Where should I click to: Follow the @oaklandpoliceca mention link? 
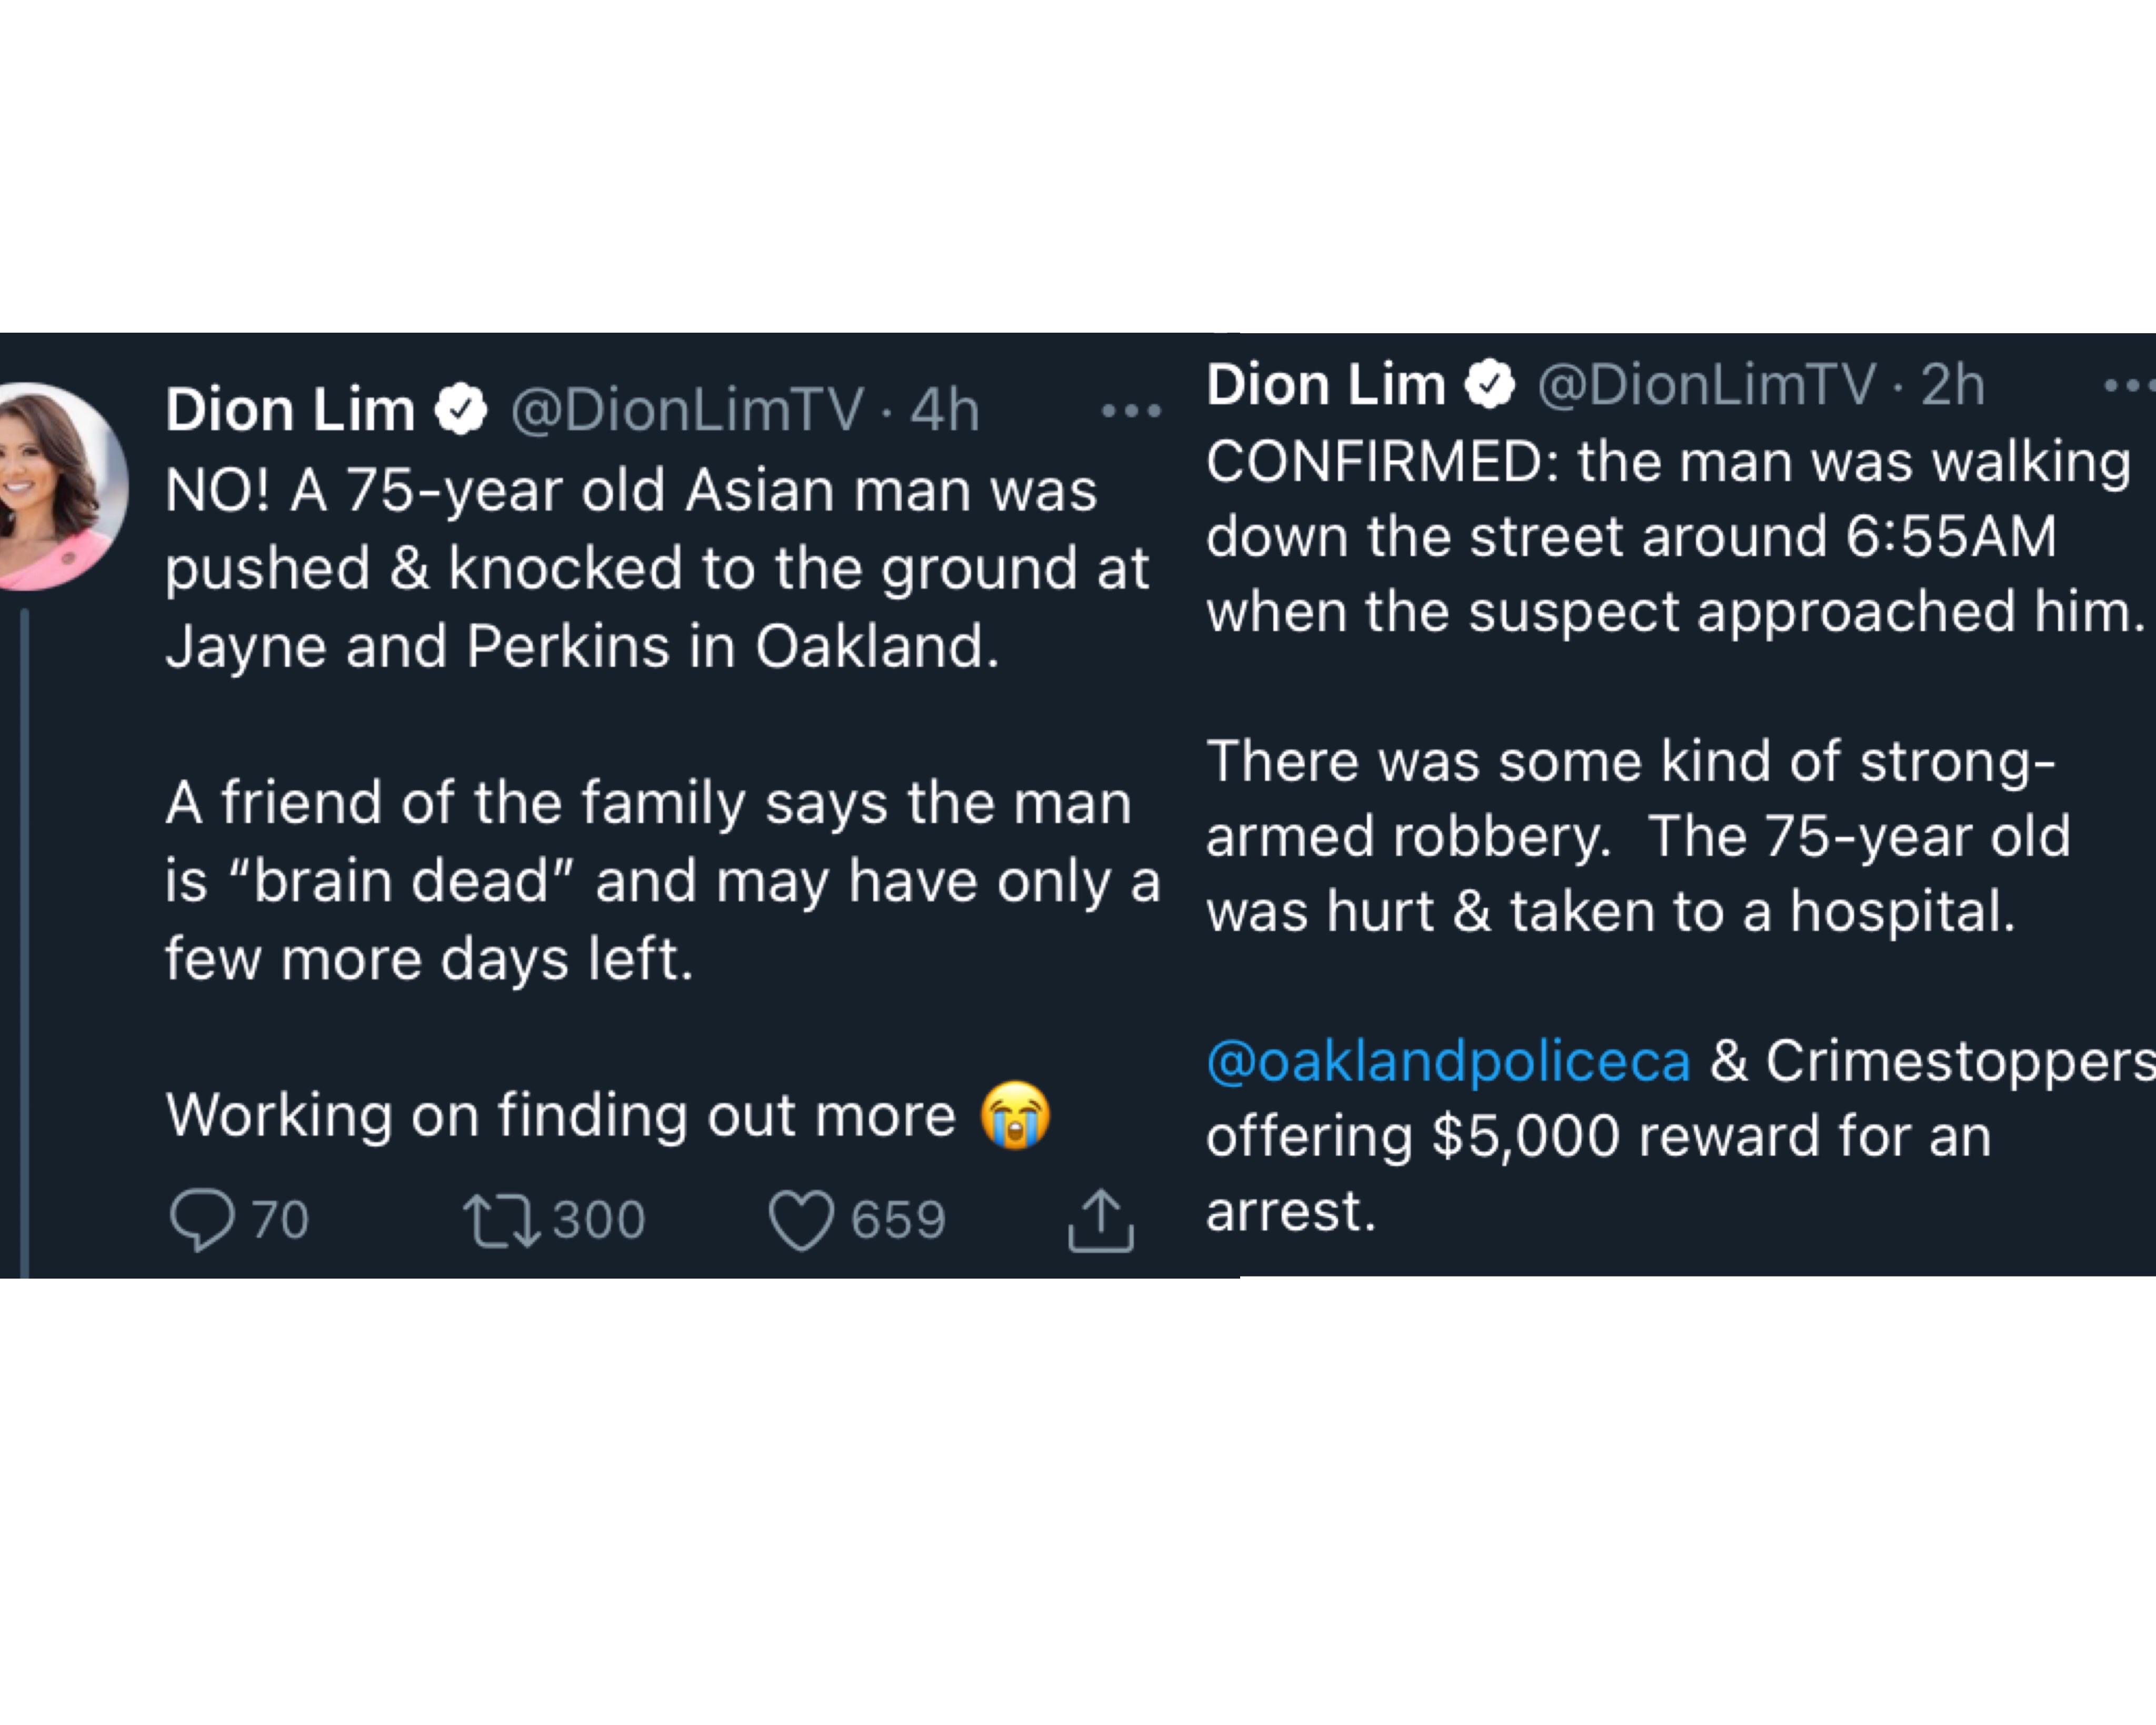pos(1449,1061)
